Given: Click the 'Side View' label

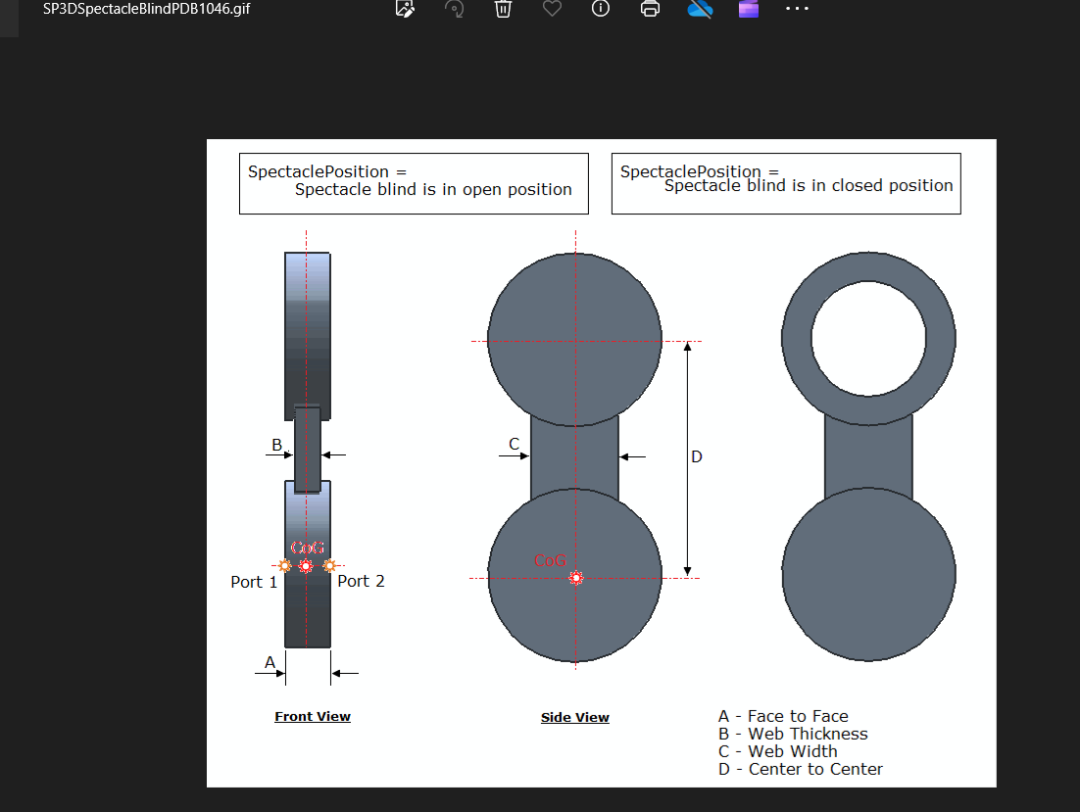Looking at the screenshot, I should 575,717.
